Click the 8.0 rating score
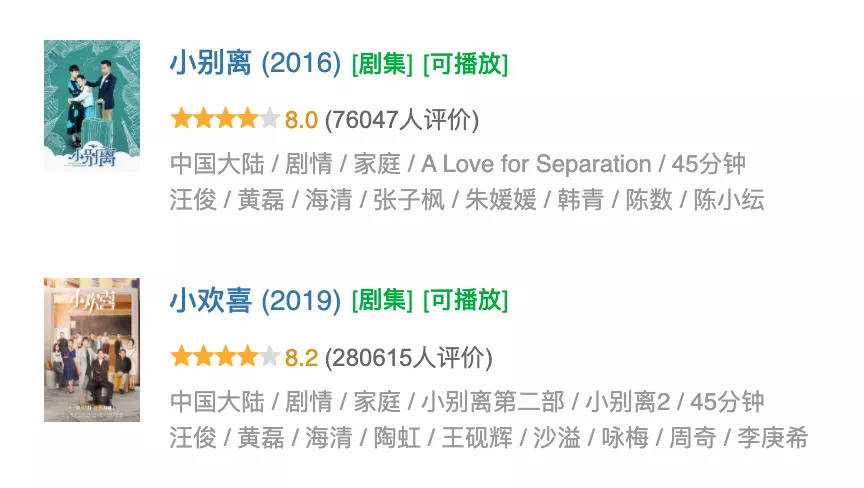 tap(301, 121)
